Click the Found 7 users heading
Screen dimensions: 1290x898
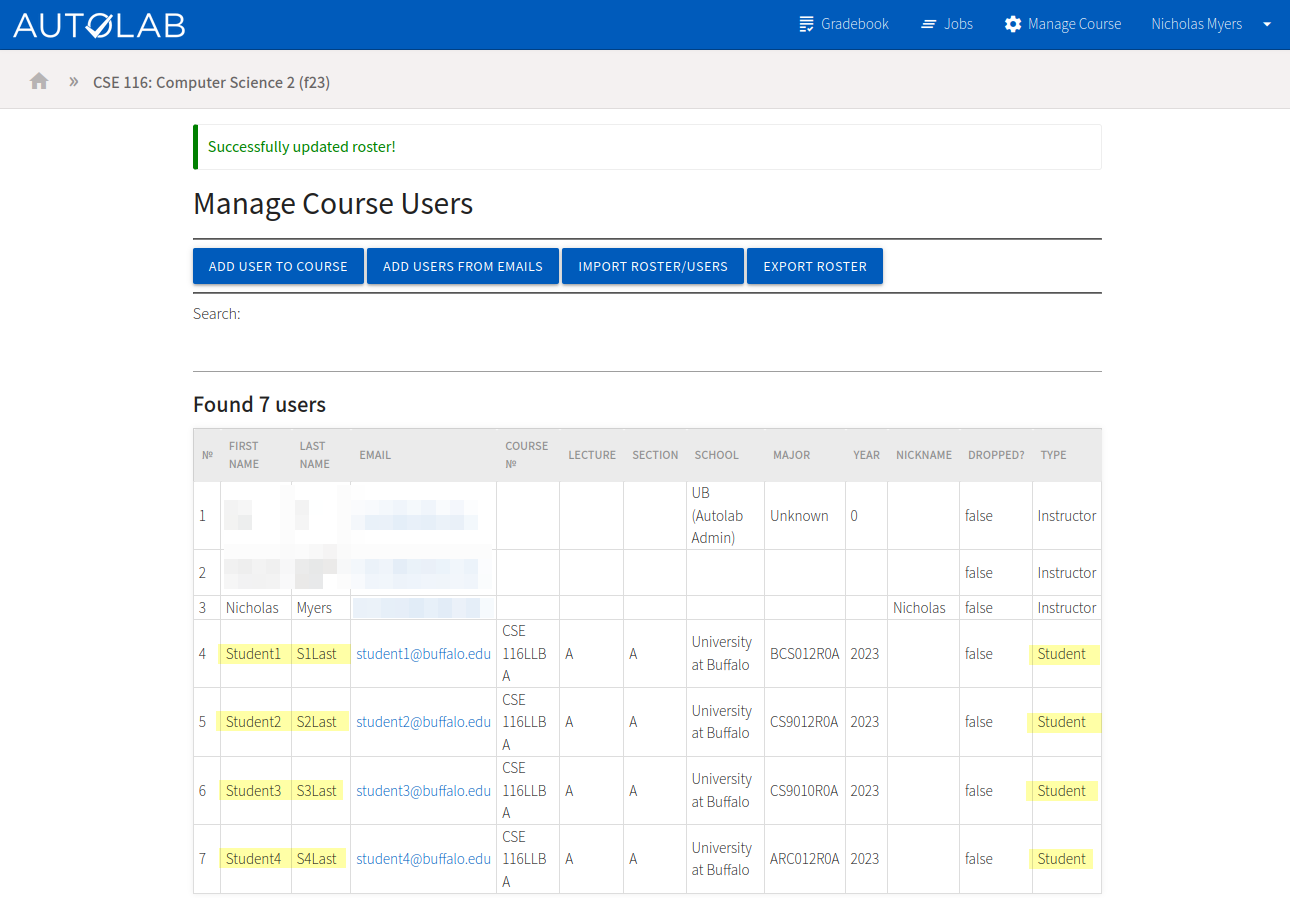260,405
